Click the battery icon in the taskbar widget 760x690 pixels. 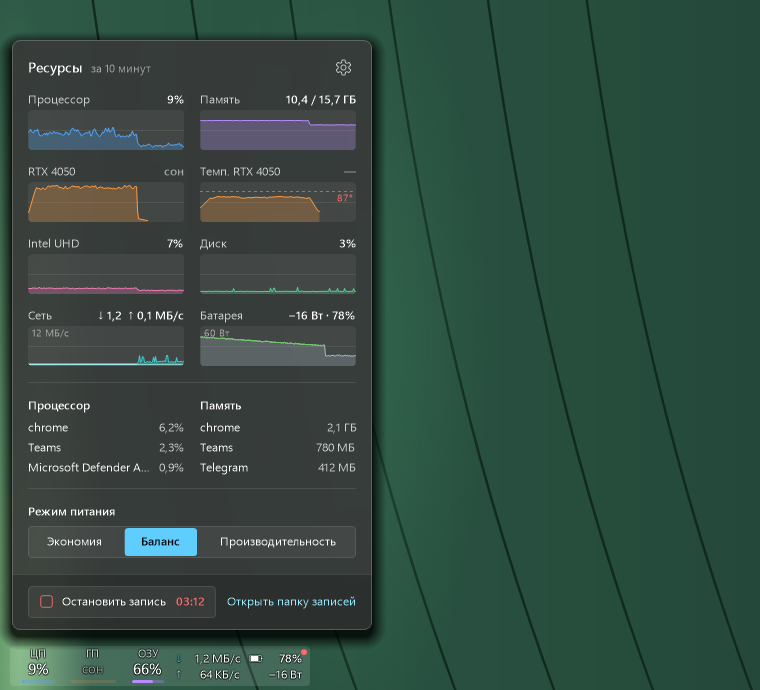pos(256,659)
